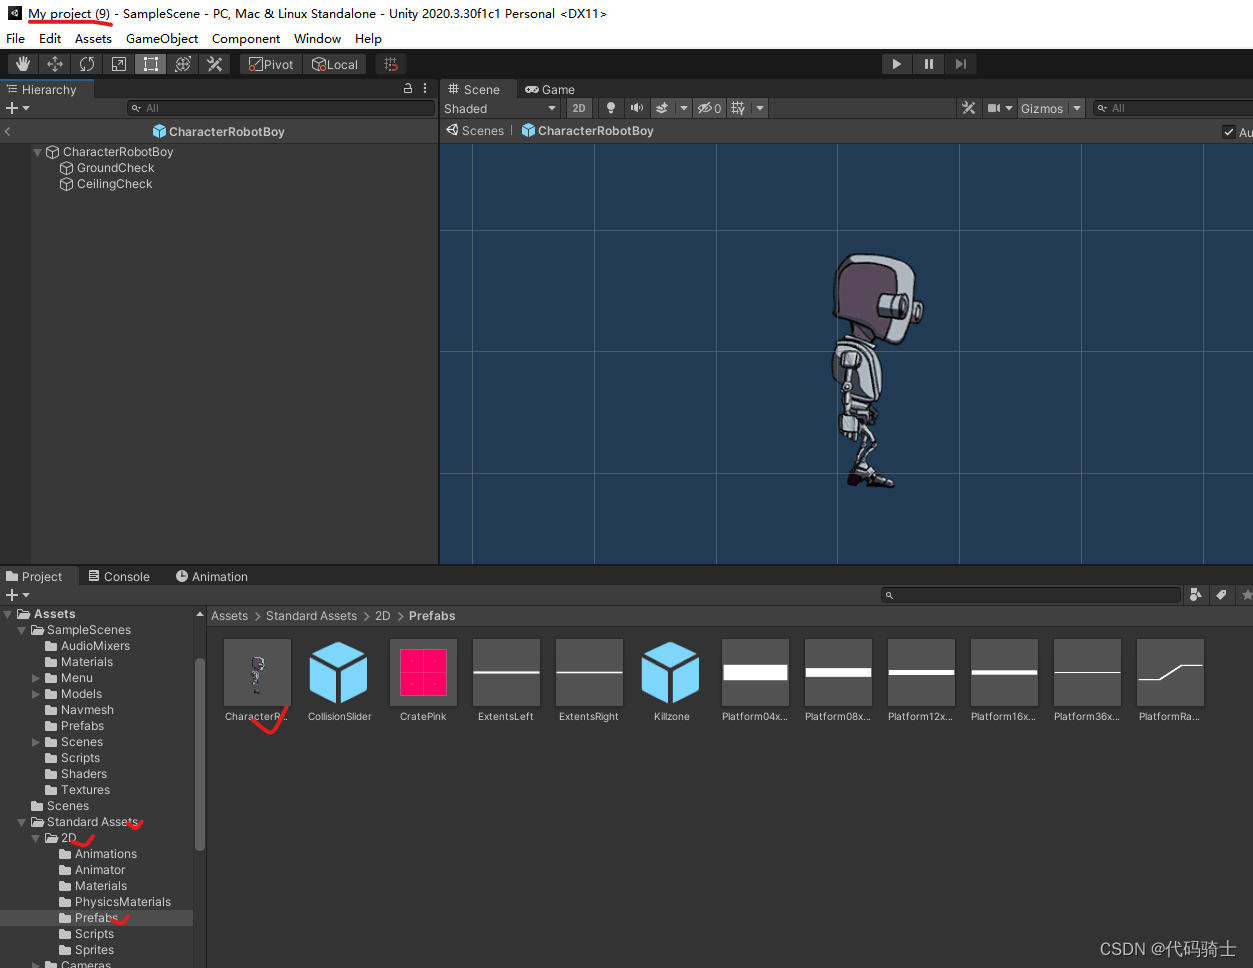1253x968 pixels.
Task: Open the GameObject menu
Action: 162,38
